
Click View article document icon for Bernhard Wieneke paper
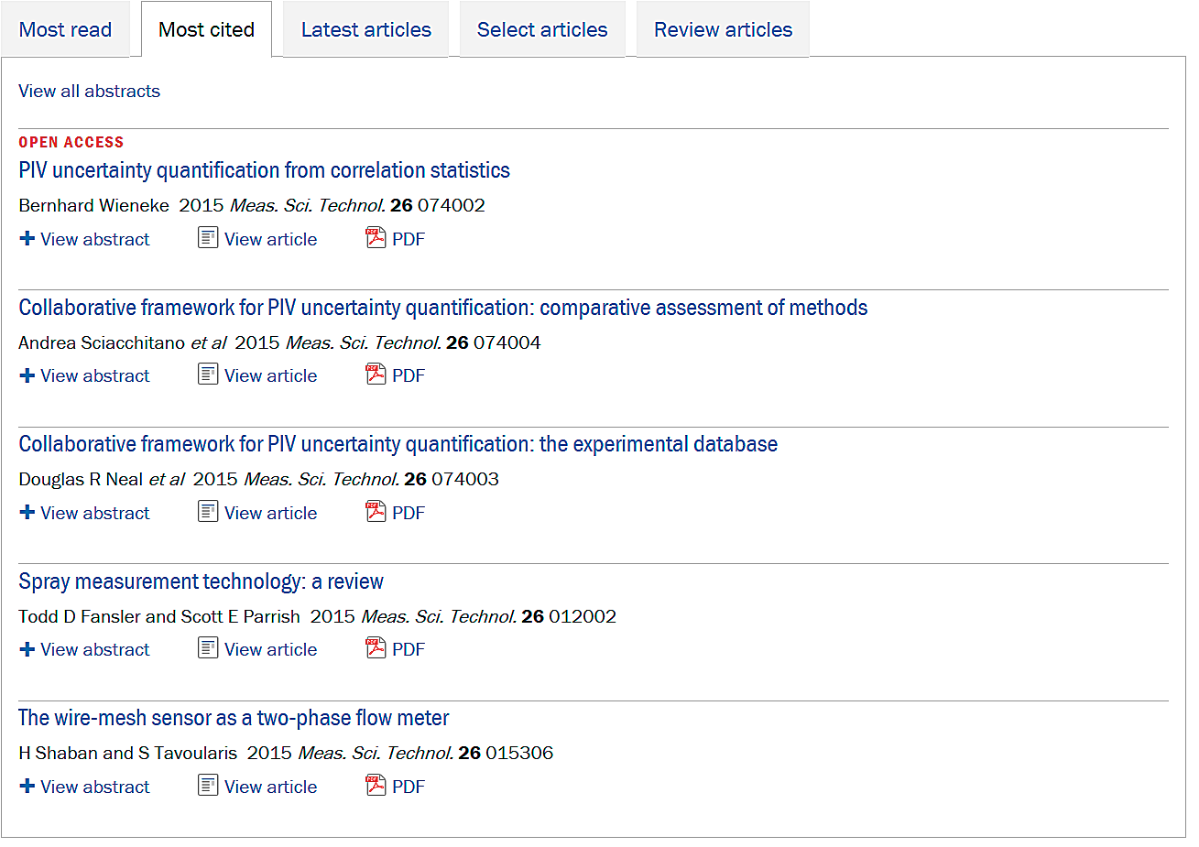tap(208, 239)
